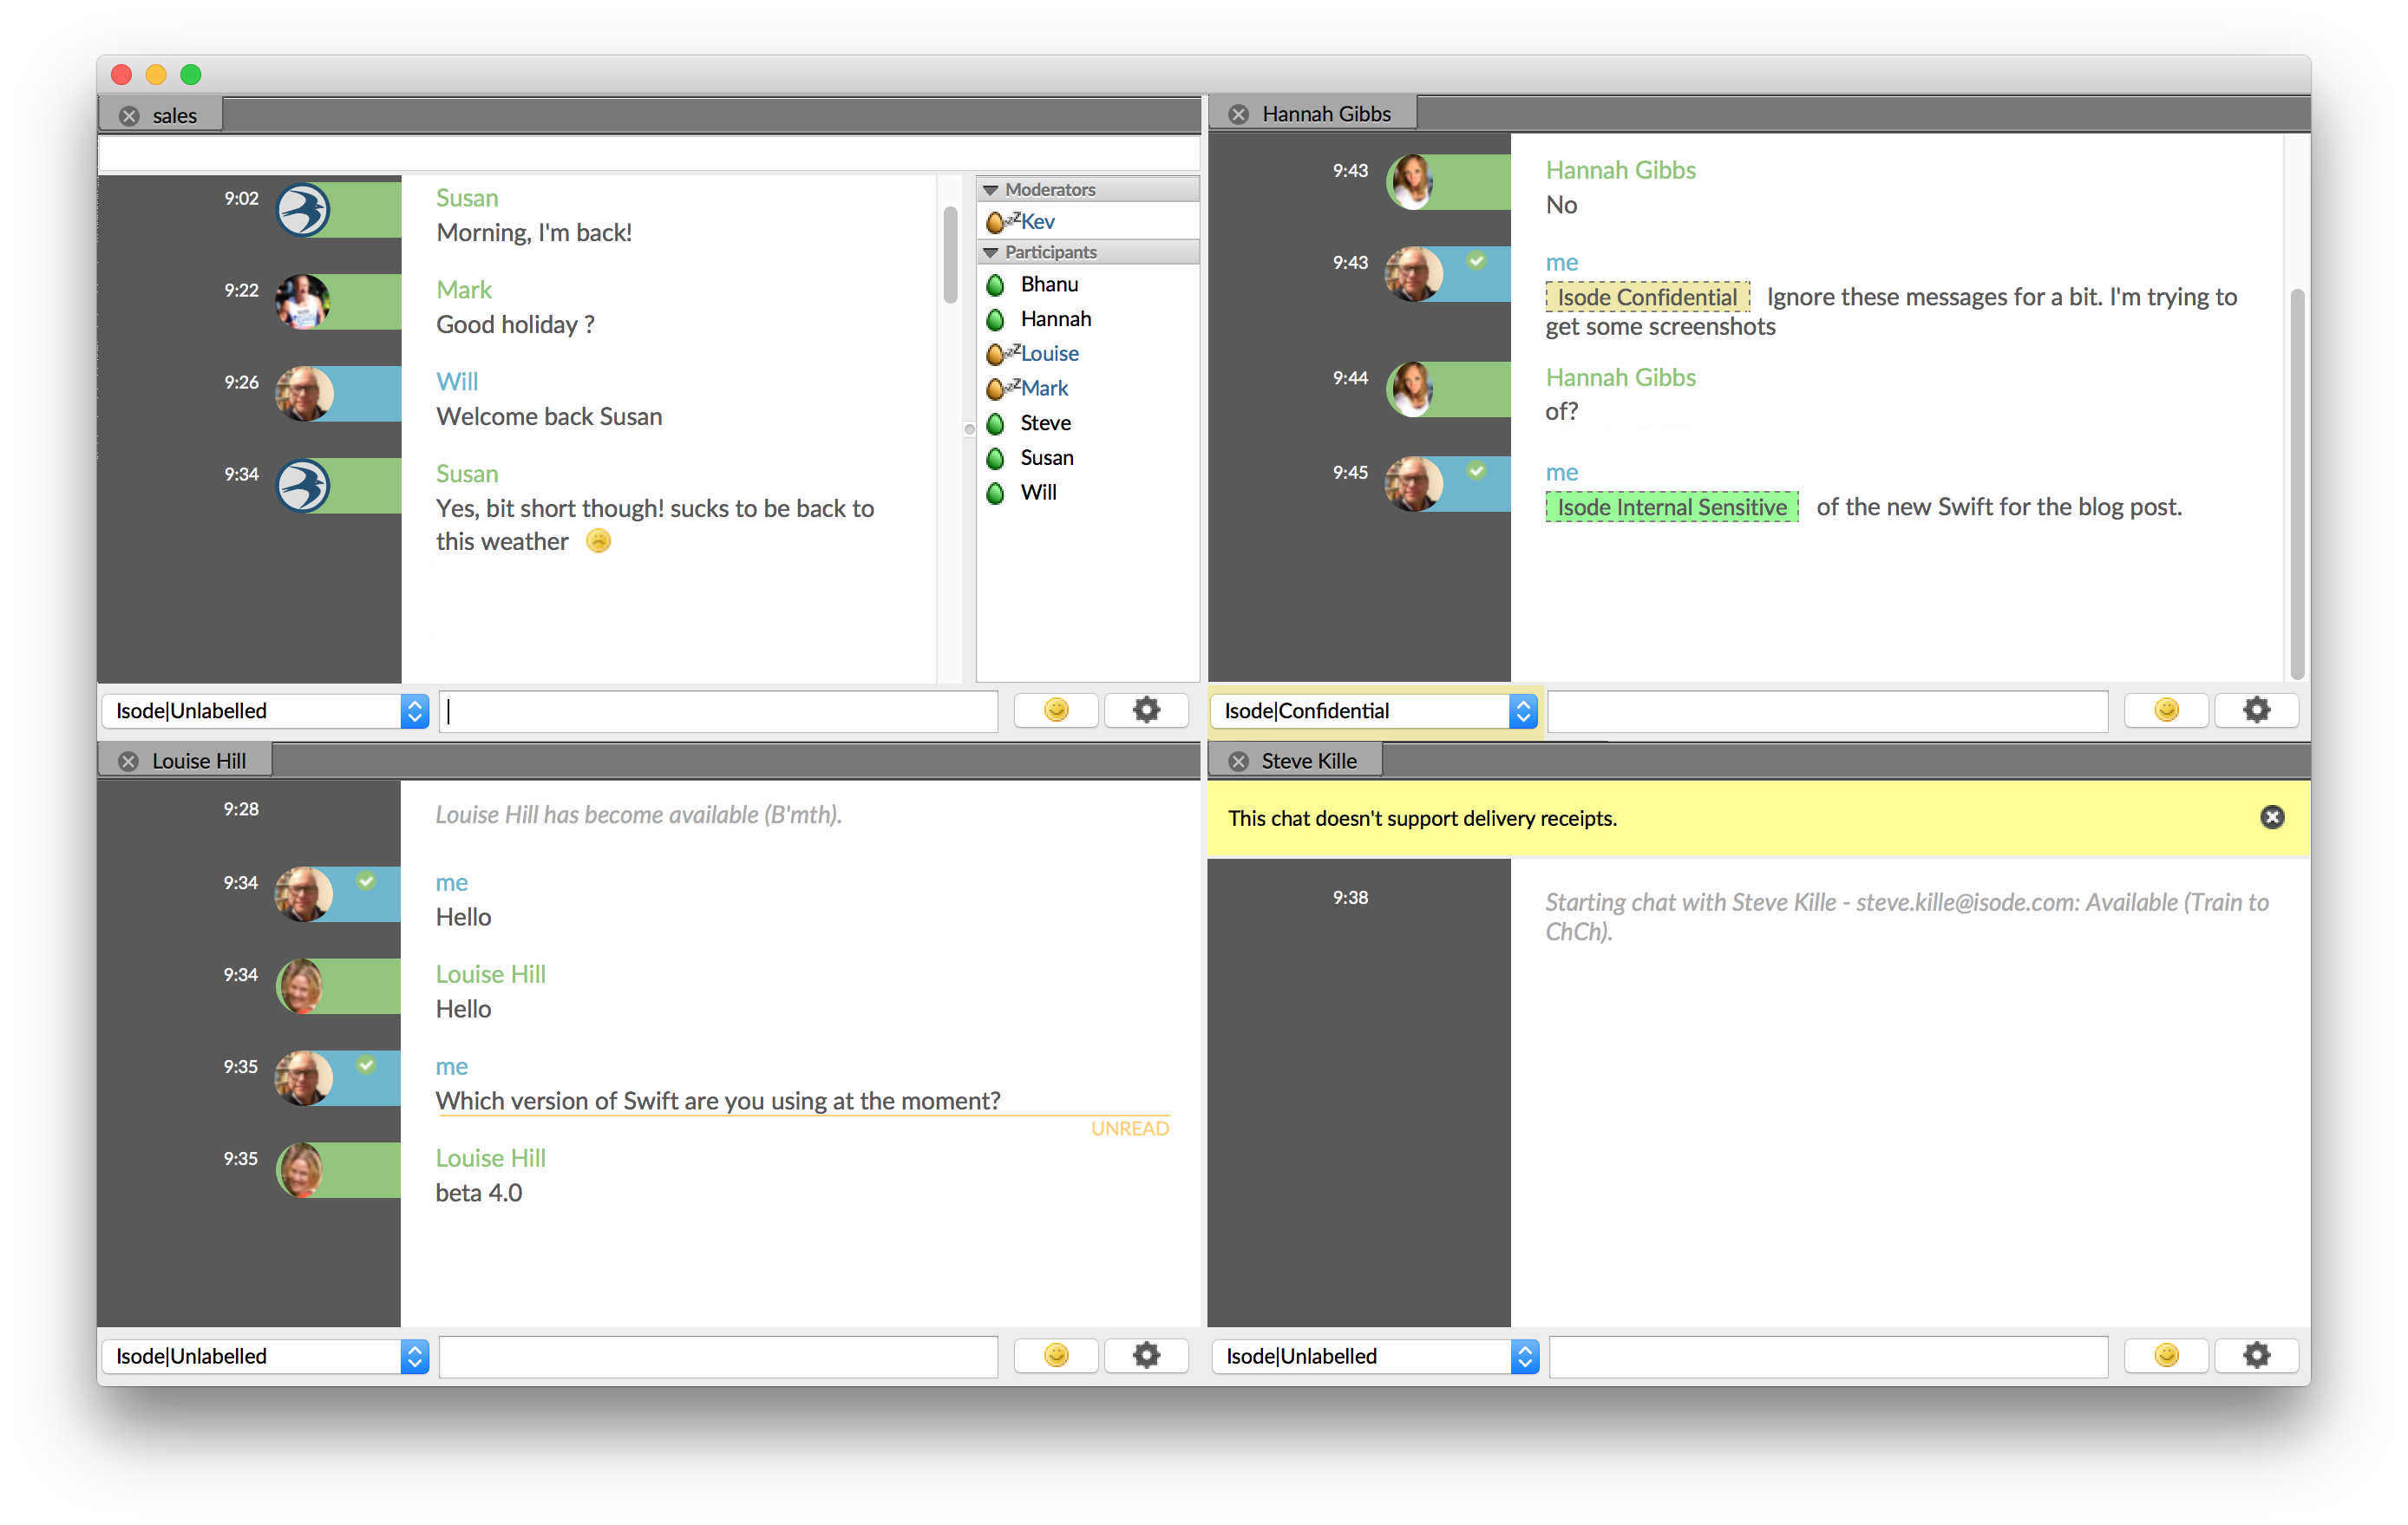Screen dimensions: 2408x1525
Task: Click Bhanu's green presence icon
Action: 995,285
